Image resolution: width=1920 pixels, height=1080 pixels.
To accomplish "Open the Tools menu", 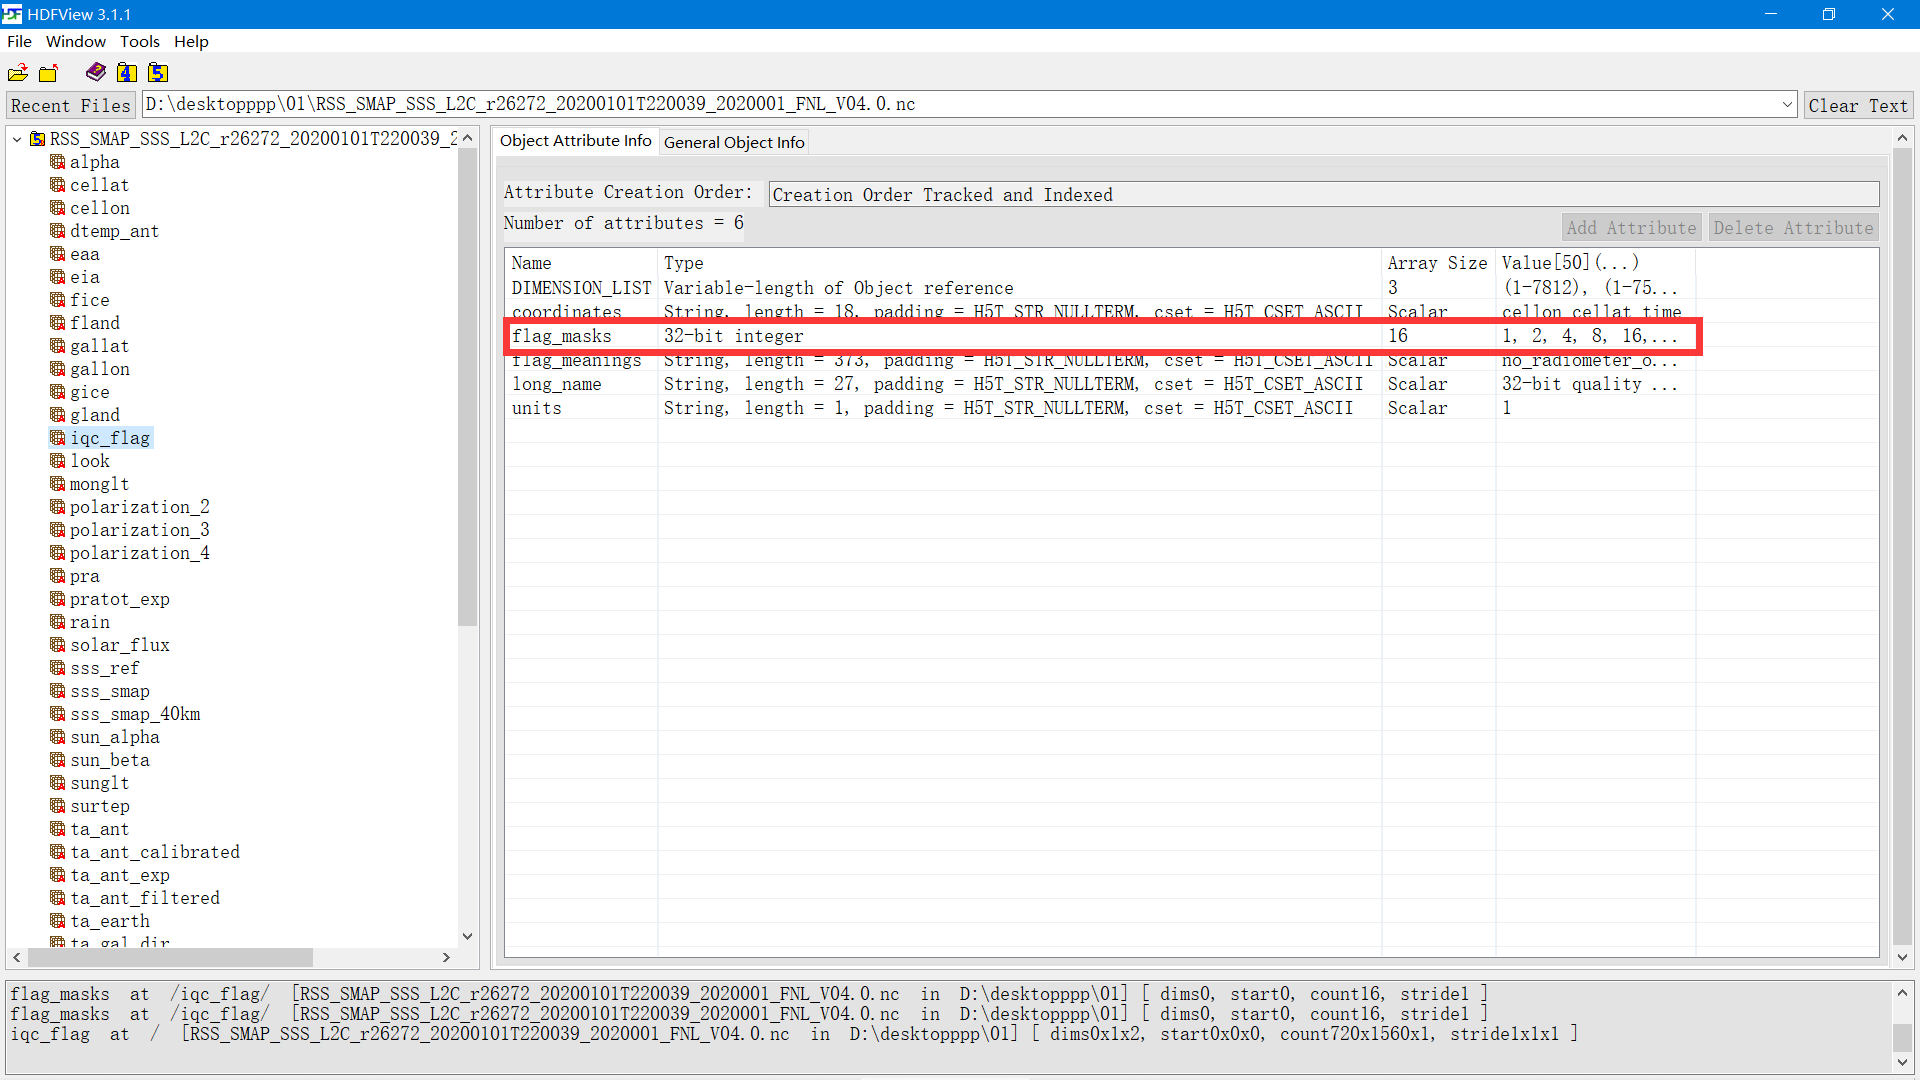I will coord(139,41).
